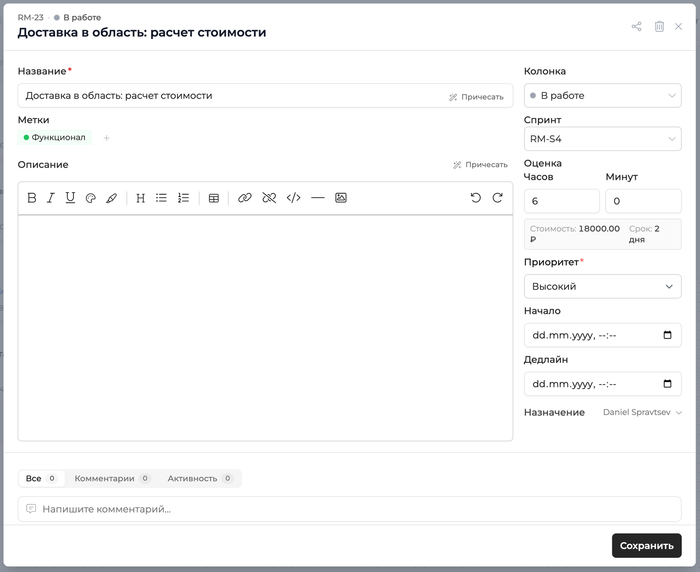Open text color palette icon
This screenshot has width=700, height=572.
click(x=91, y=198)
